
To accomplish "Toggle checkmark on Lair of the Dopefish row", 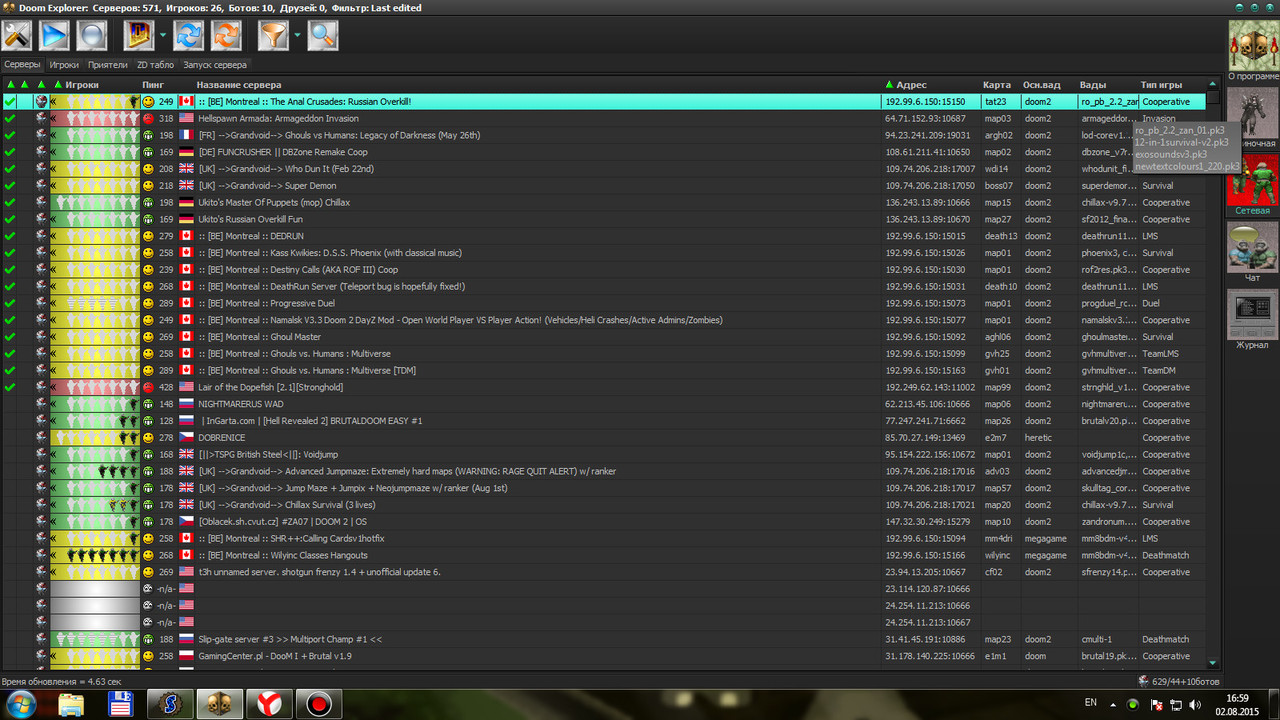I will click(9, 387).
